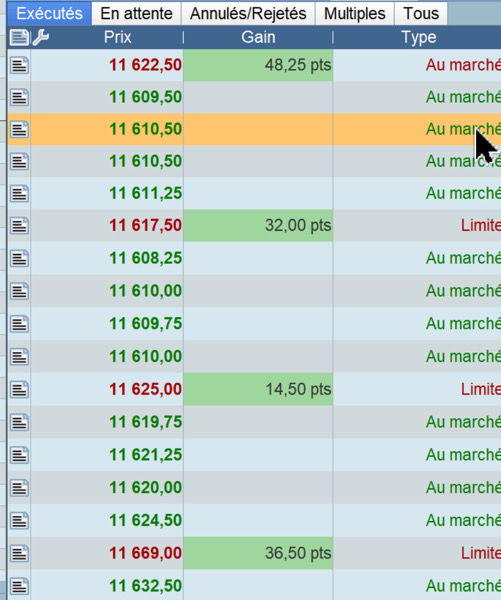501x600 pixels.
Task: Select the price 11 624,50
Action: [x=145, y=520]
